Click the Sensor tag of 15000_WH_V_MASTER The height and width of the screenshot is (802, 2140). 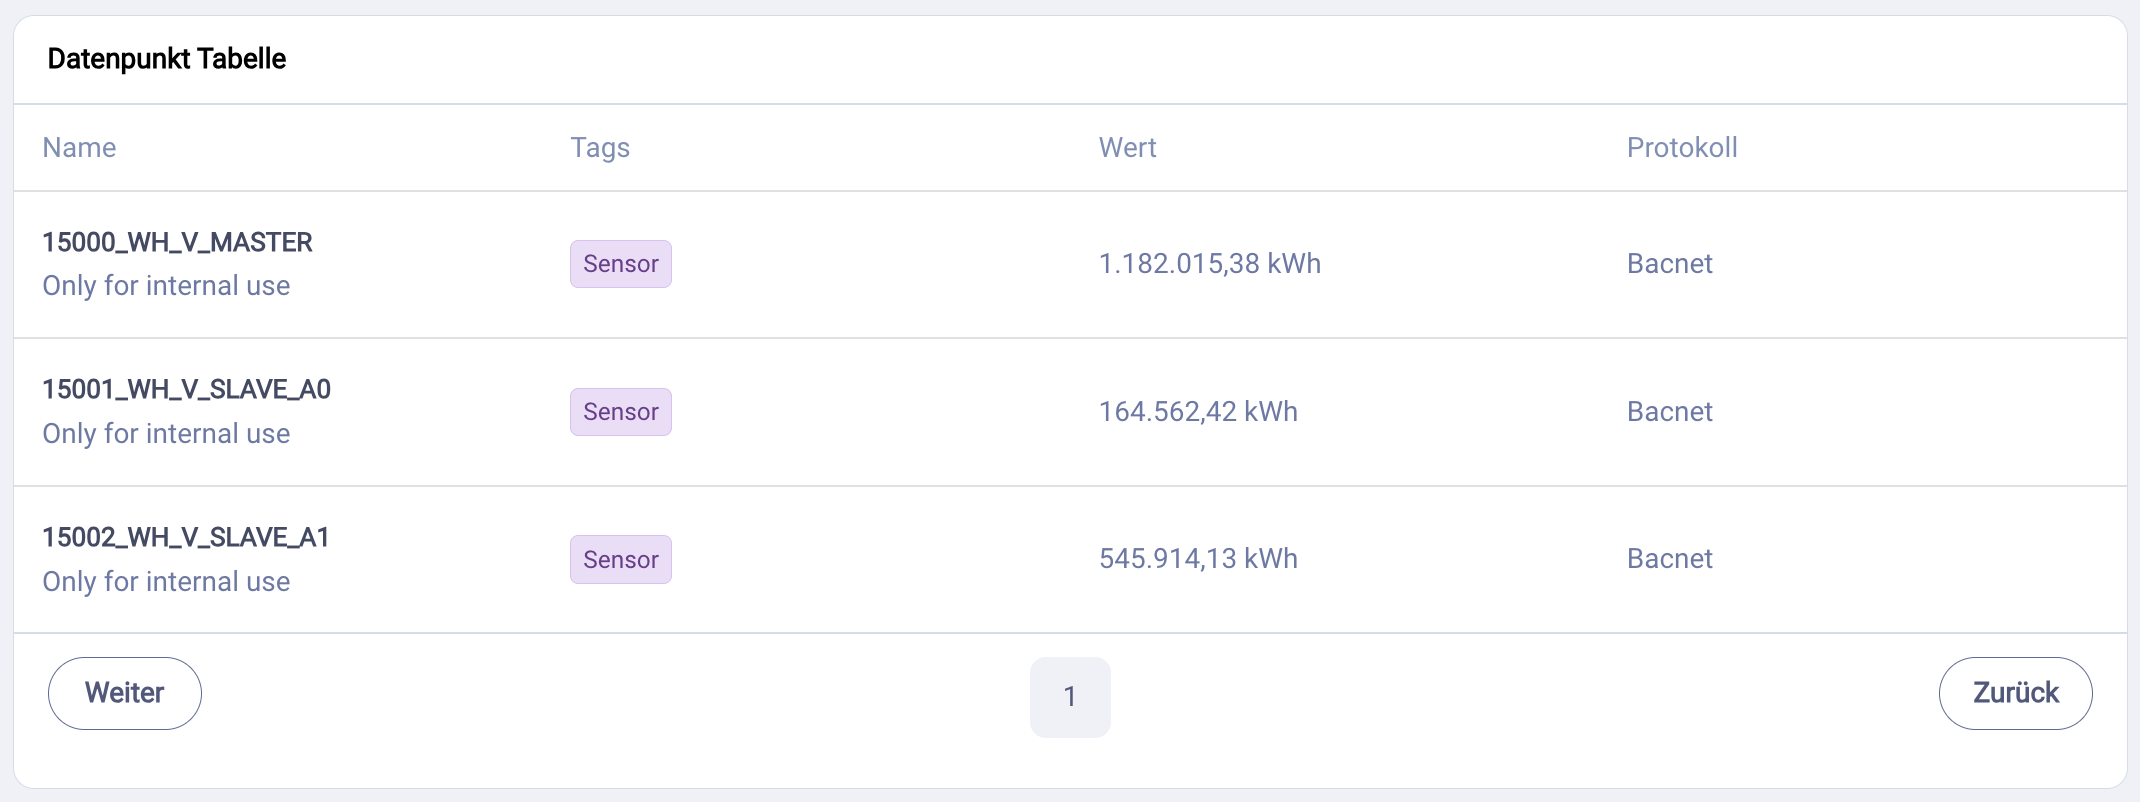click(620, 264)
